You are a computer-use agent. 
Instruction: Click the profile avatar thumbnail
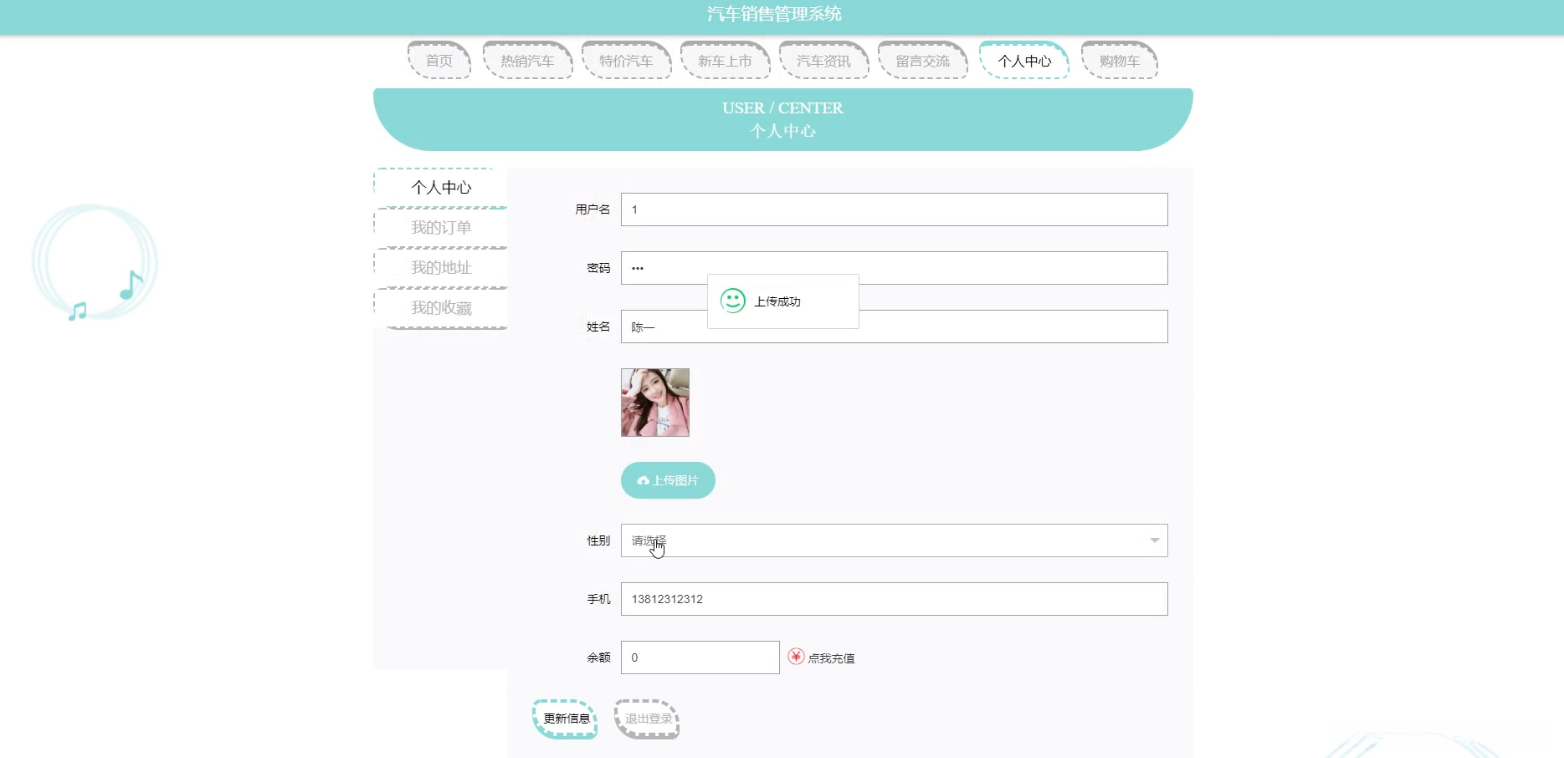click(655, 403)
